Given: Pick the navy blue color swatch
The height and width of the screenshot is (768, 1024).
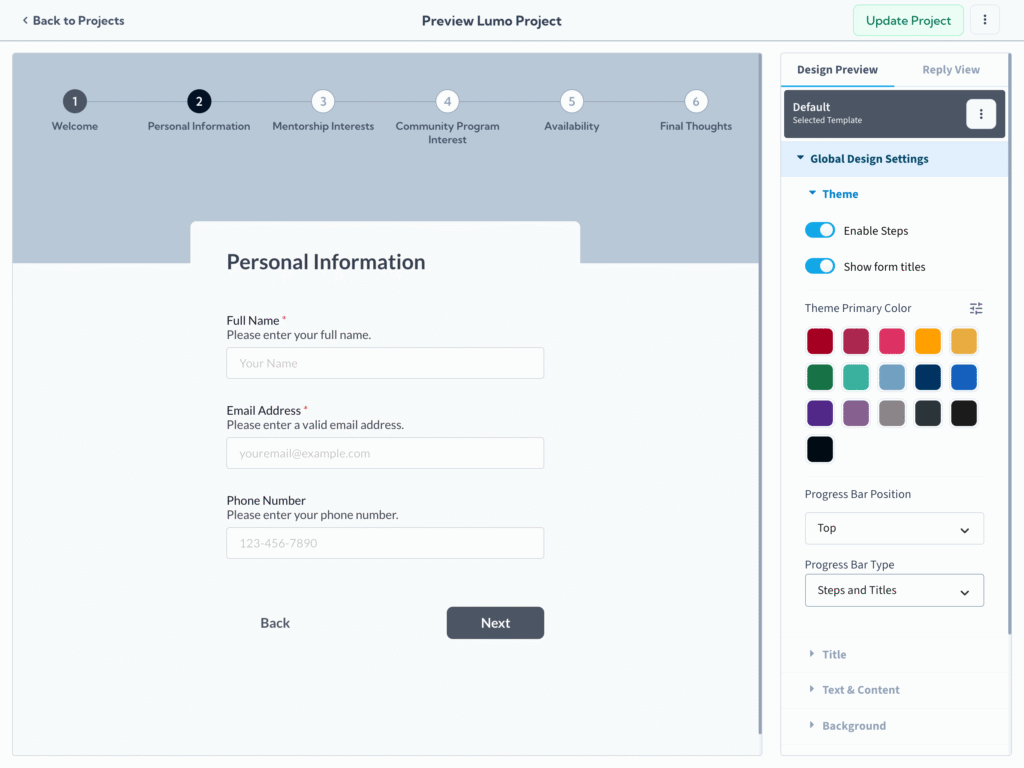Looking at the screenshot, I should [927, 377].
